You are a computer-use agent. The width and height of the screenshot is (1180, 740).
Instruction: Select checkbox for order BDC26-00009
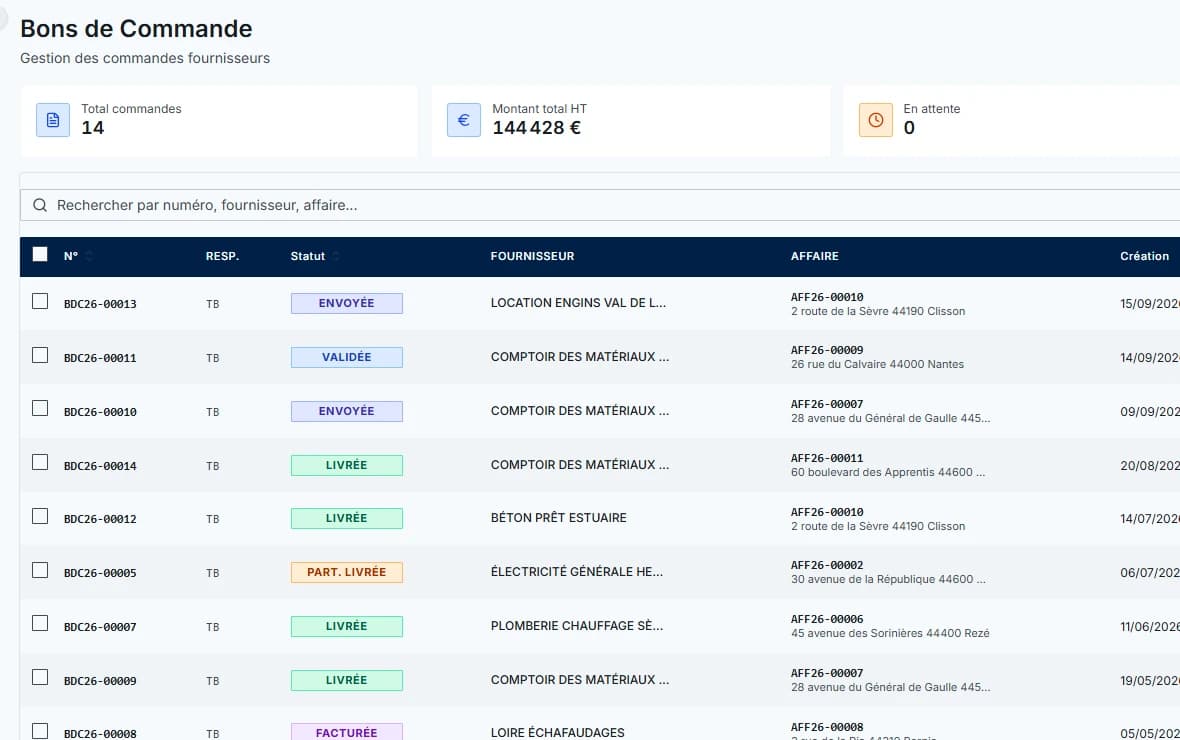tap(40, 678)
